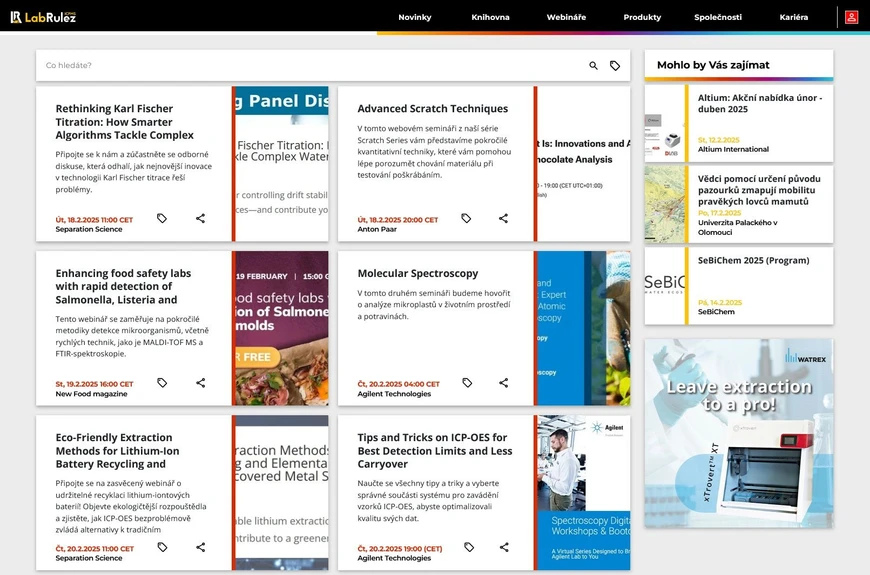Share the Advanced Scratch Techniques webinar
This screenshot has height=575, width=870.
503,218
